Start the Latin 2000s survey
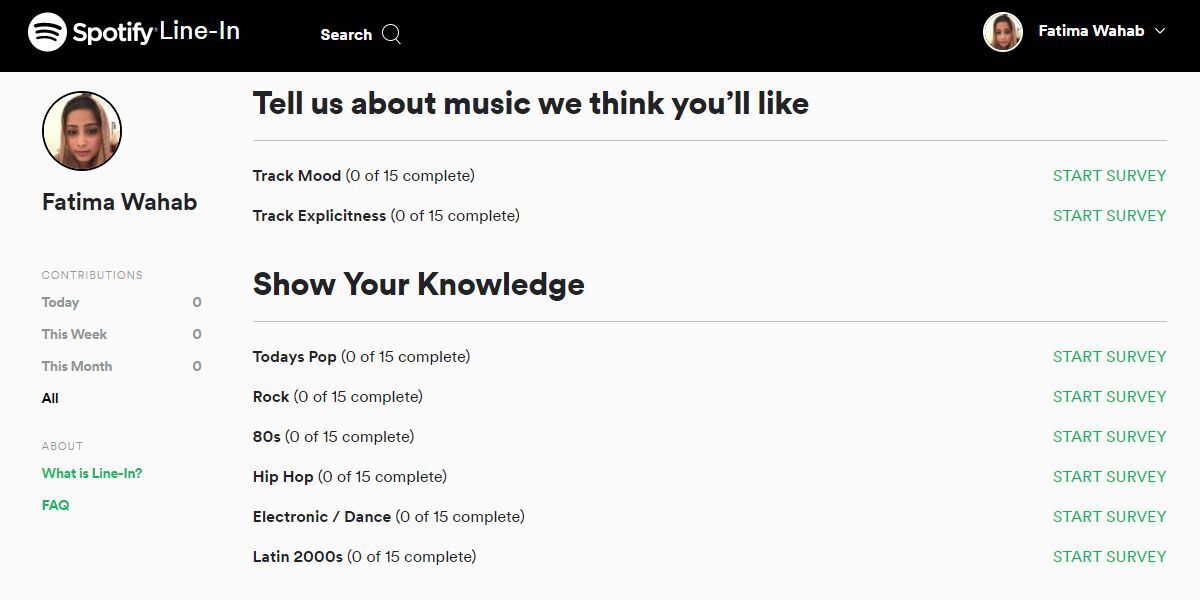 click(x=1109, y=557)
